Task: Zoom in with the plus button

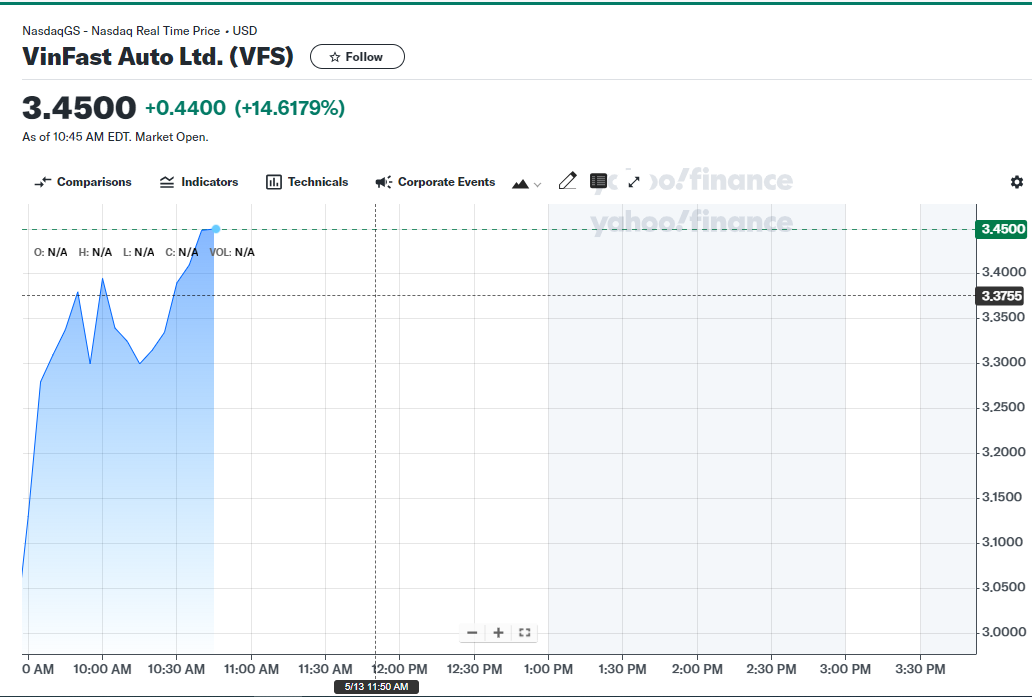Action: tap(498, 632)
